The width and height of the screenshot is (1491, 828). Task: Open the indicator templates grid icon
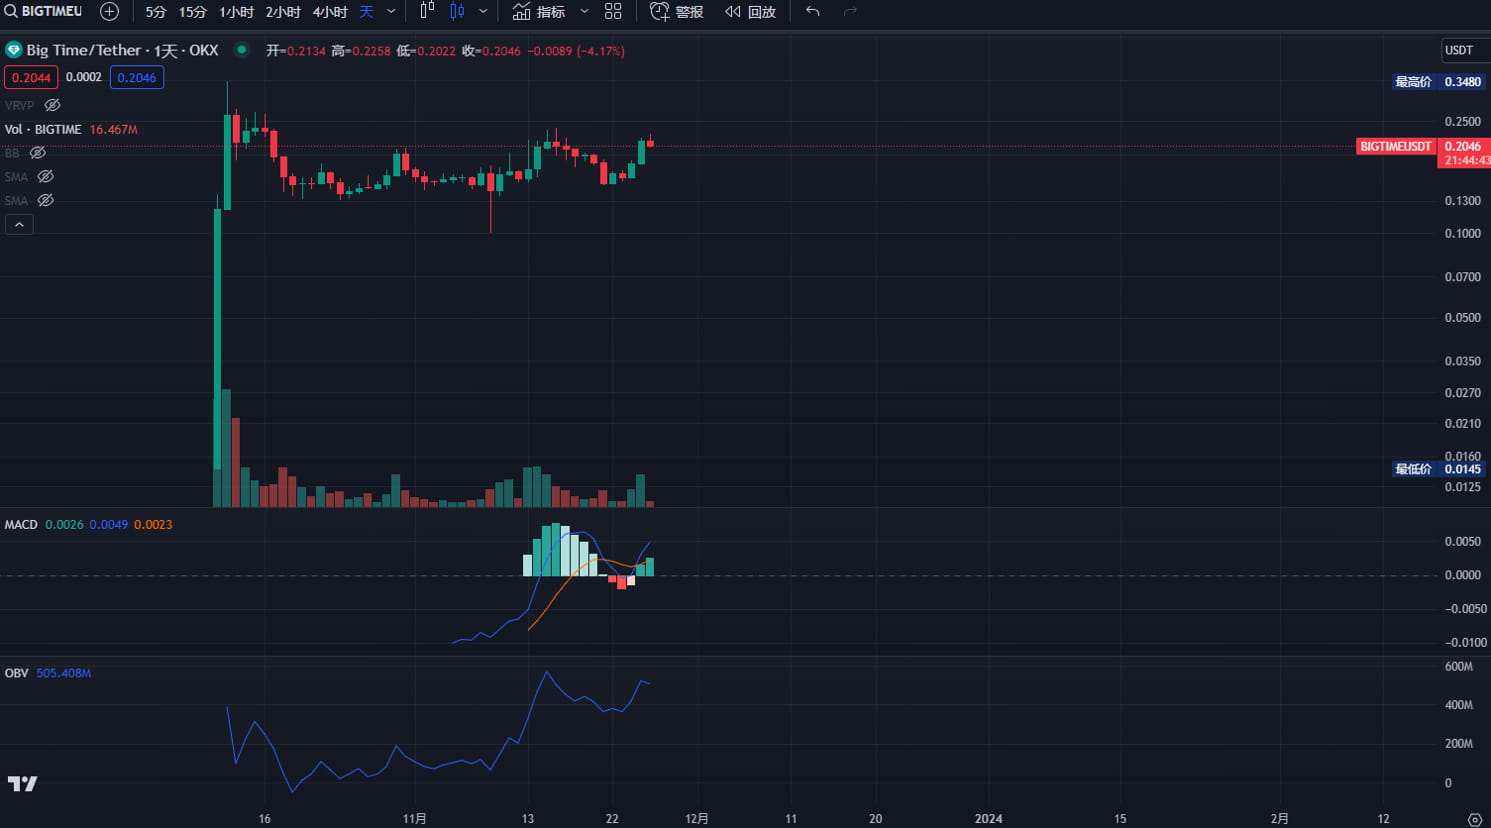tap(613, 11)
